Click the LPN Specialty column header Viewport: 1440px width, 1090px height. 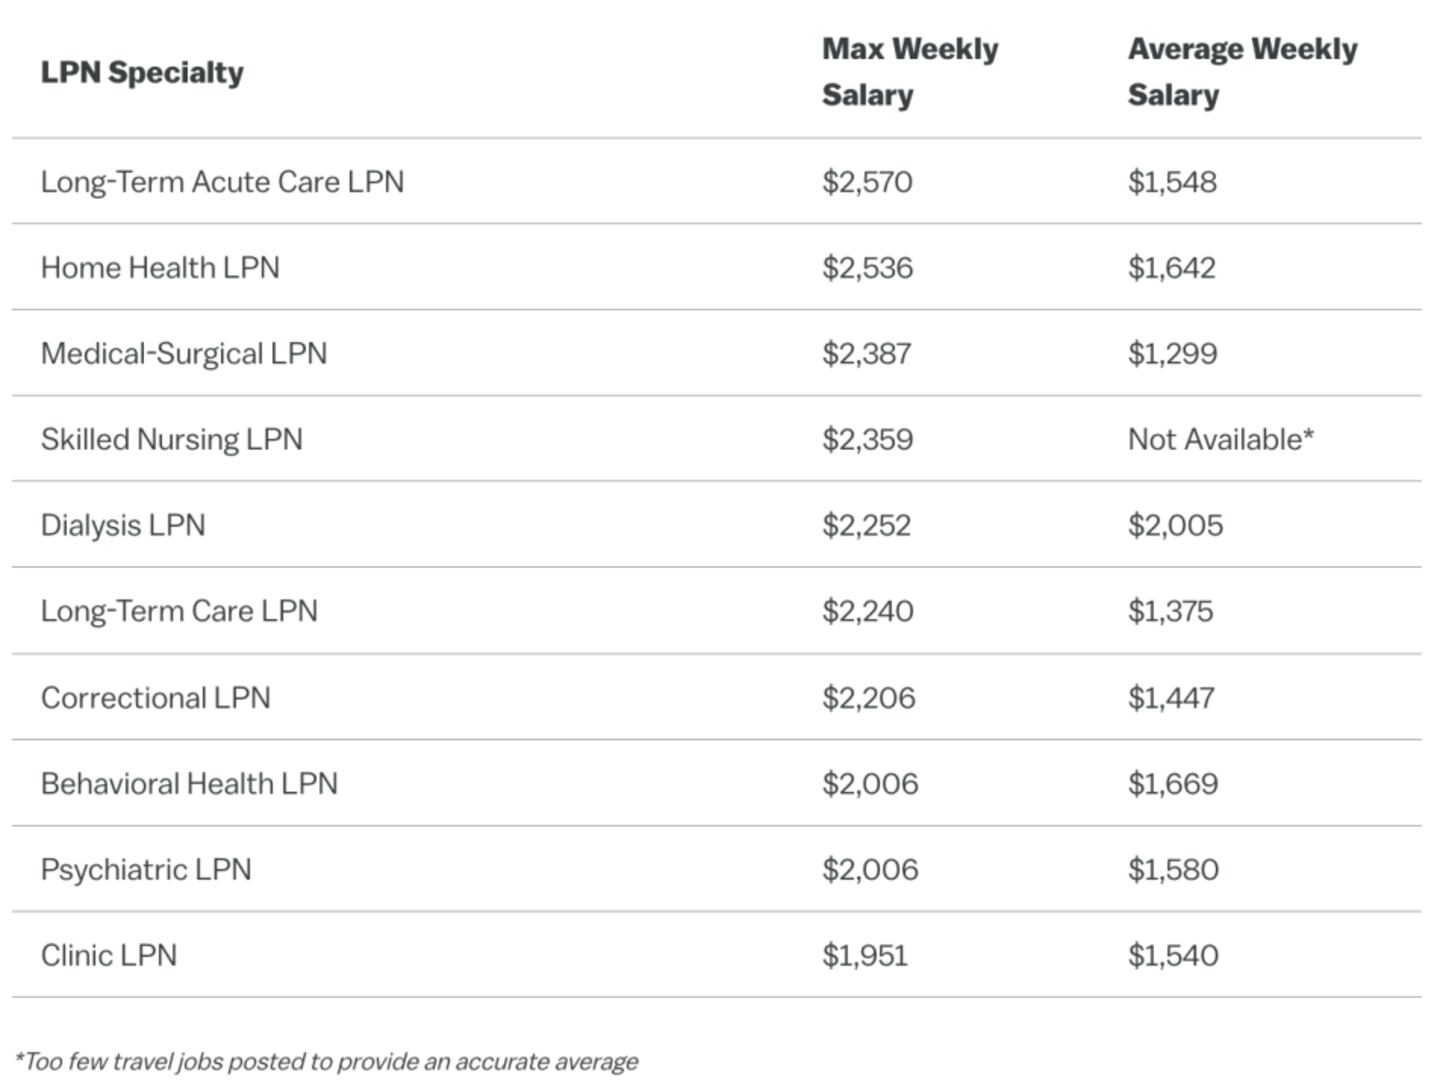click(x=142, y=72)
